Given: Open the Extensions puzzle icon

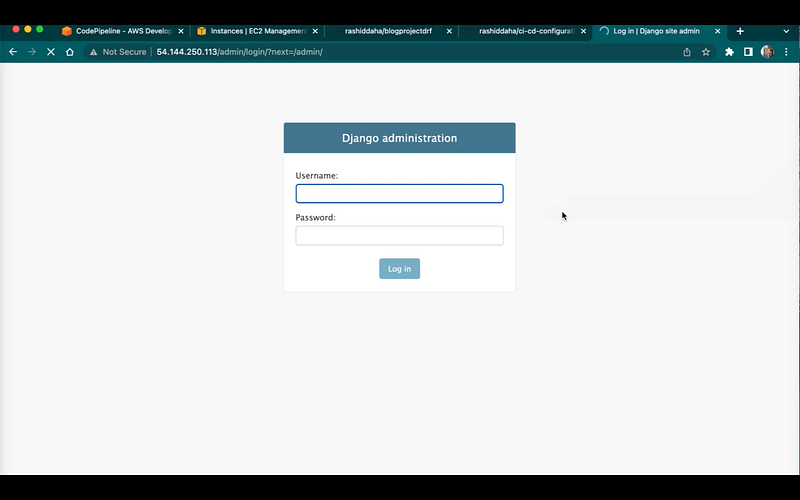Looking at the screenshot, I should (729, 52).
